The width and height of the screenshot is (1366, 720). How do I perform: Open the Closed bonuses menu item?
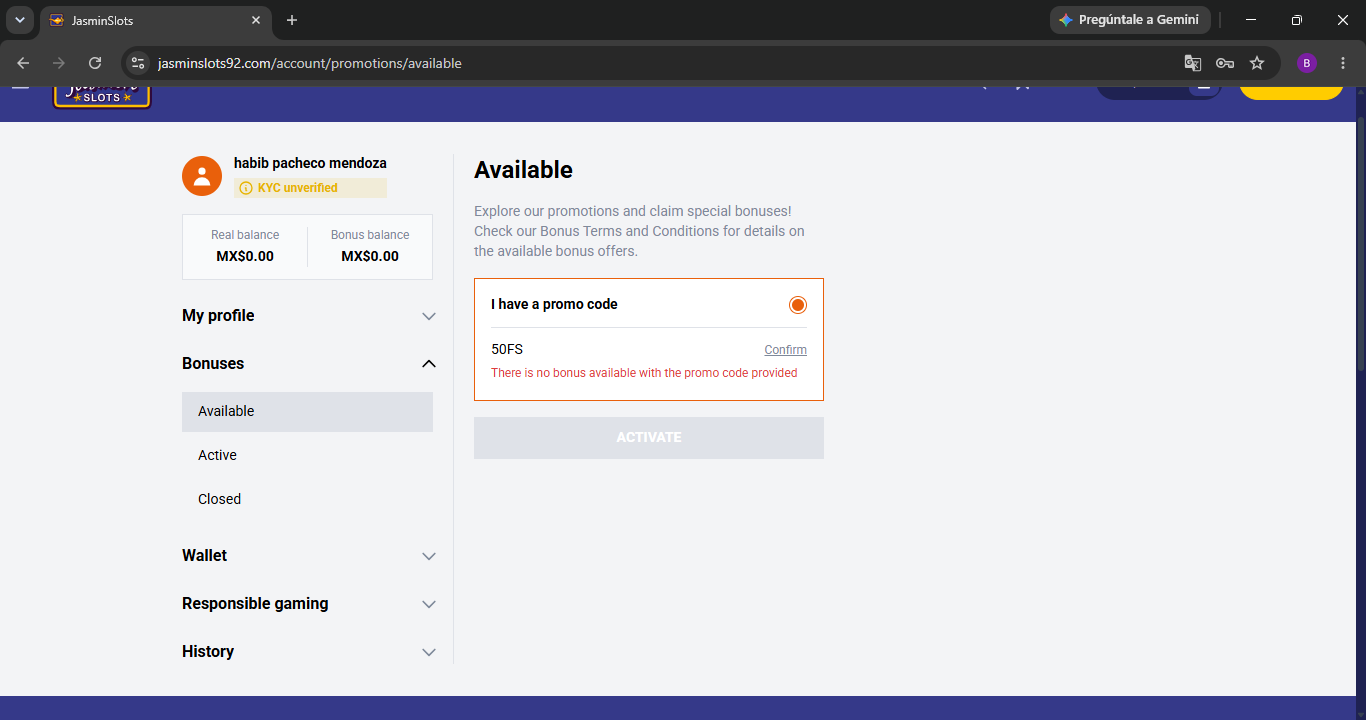coord(307,499)
